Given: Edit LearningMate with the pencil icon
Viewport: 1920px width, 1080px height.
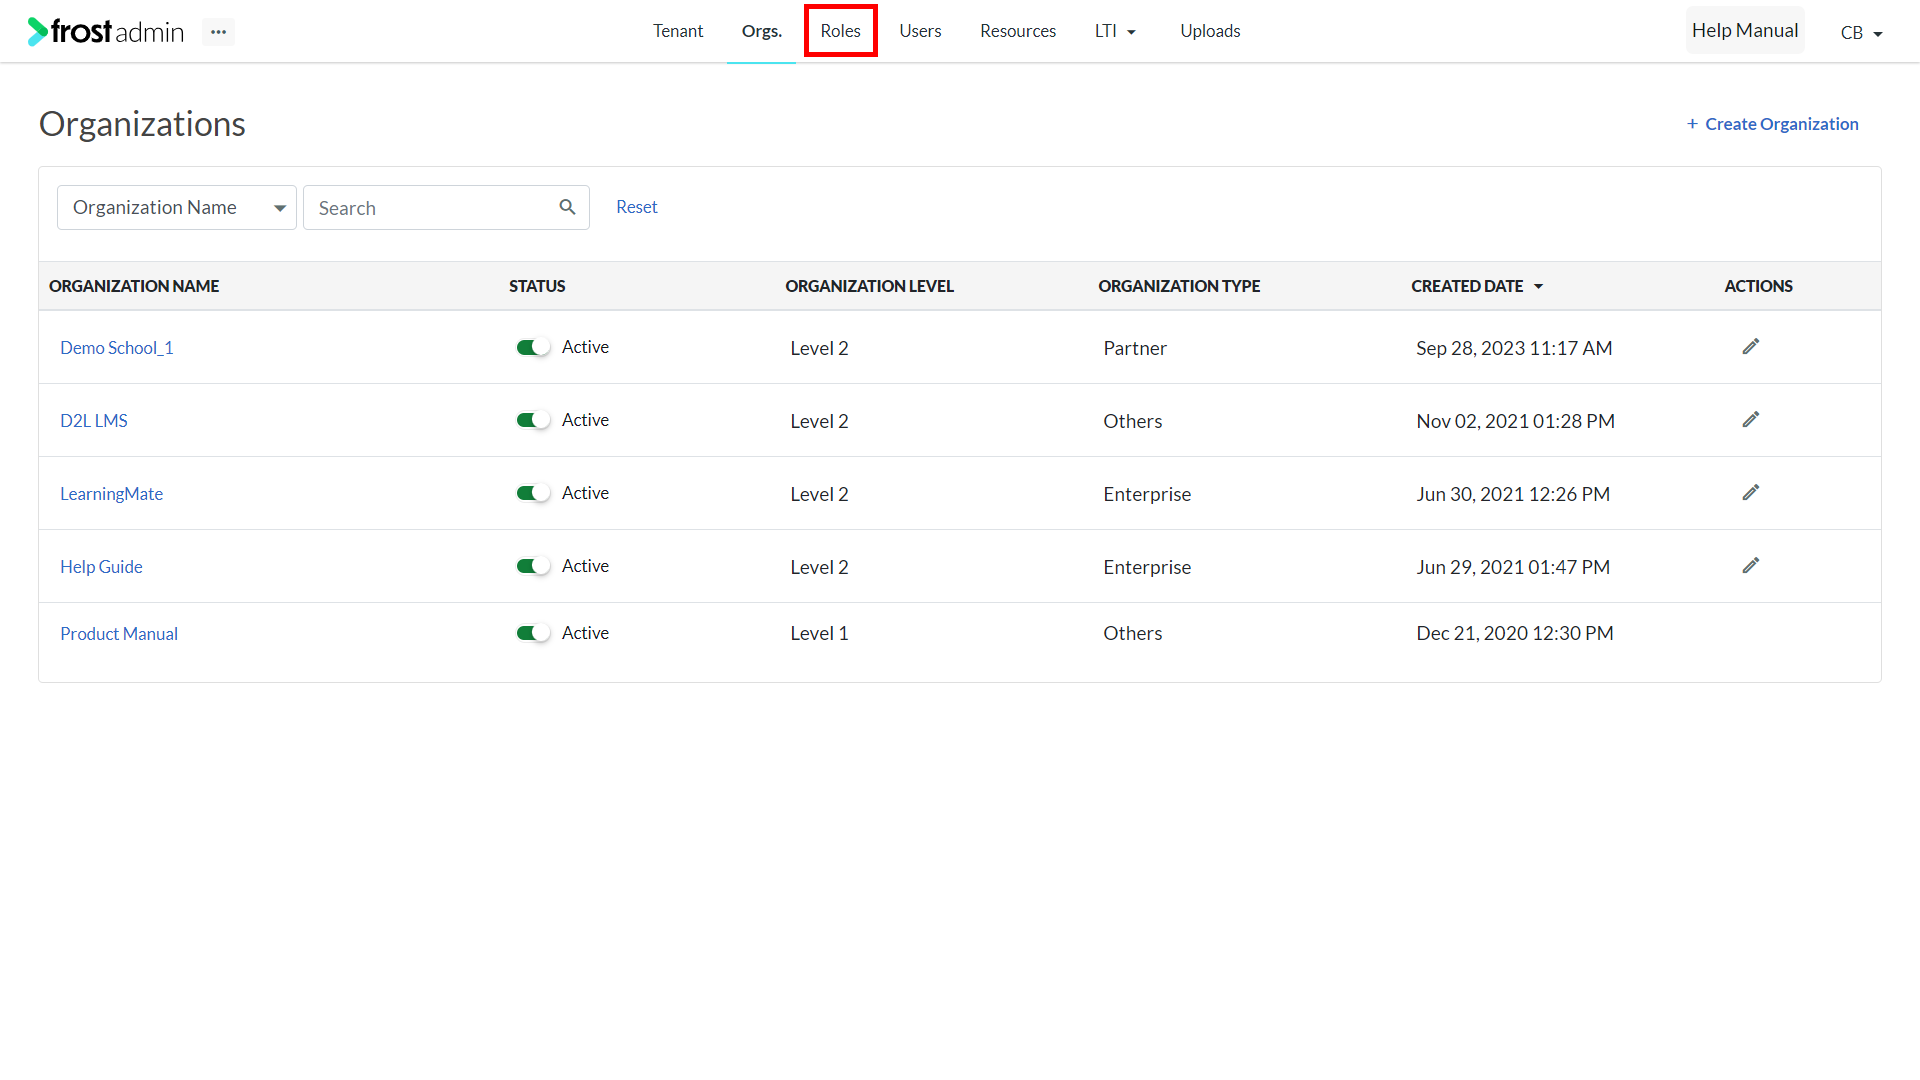Looking at the screenshot, I should click(1750, 493).
